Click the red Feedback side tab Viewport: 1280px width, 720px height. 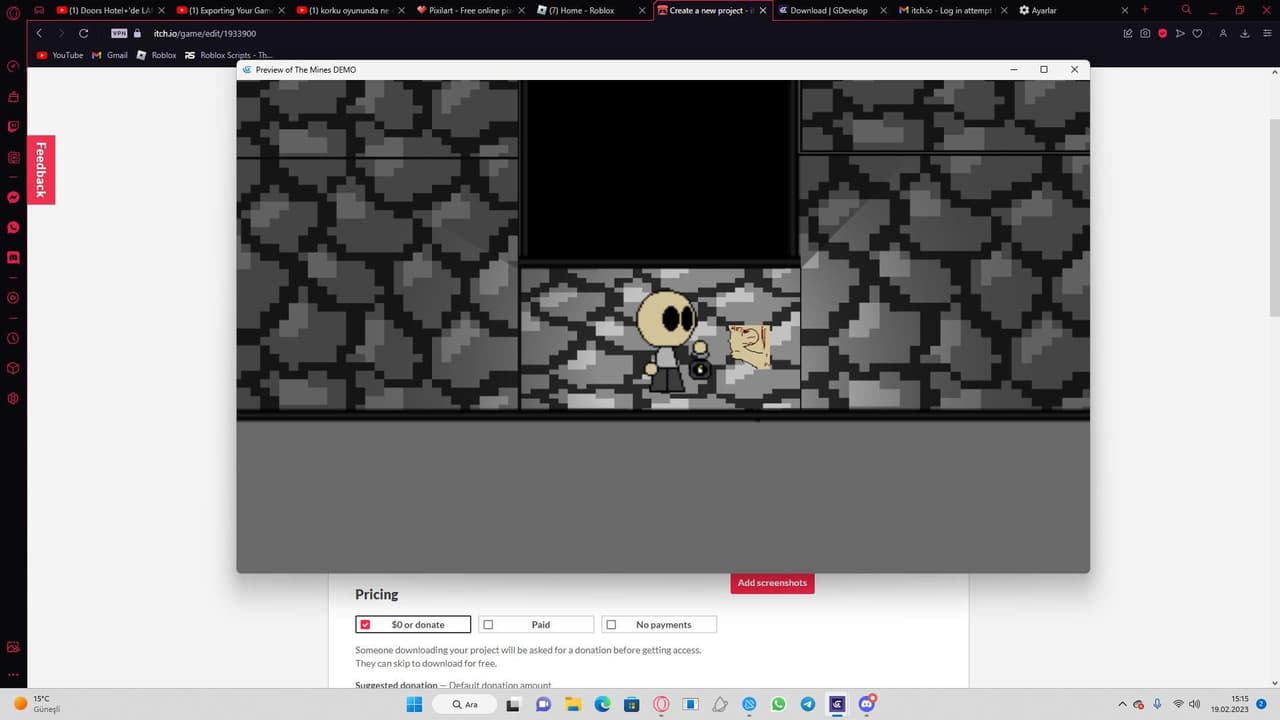click(x=41, y=170)
